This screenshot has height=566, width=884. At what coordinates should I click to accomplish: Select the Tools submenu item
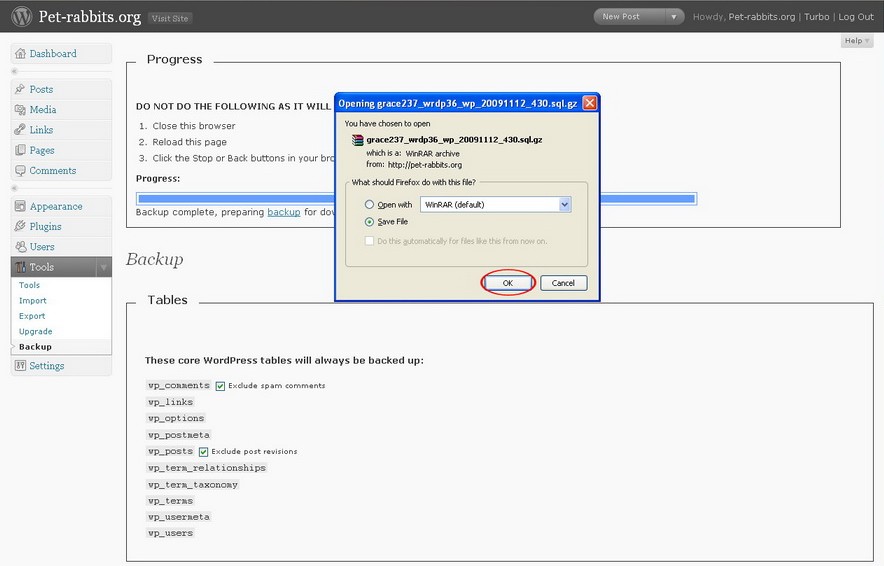[29, 285]
